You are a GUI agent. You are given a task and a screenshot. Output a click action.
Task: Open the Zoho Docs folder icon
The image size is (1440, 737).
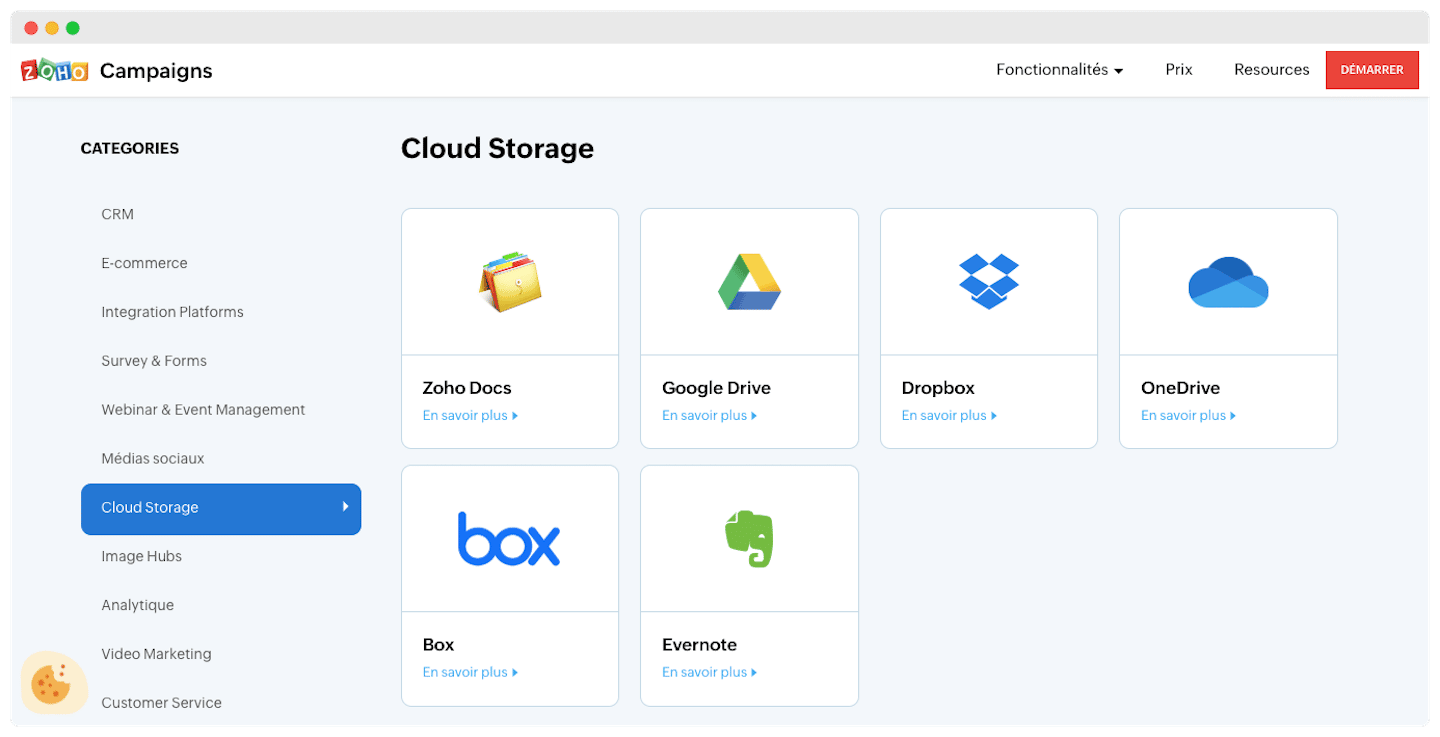510,281
